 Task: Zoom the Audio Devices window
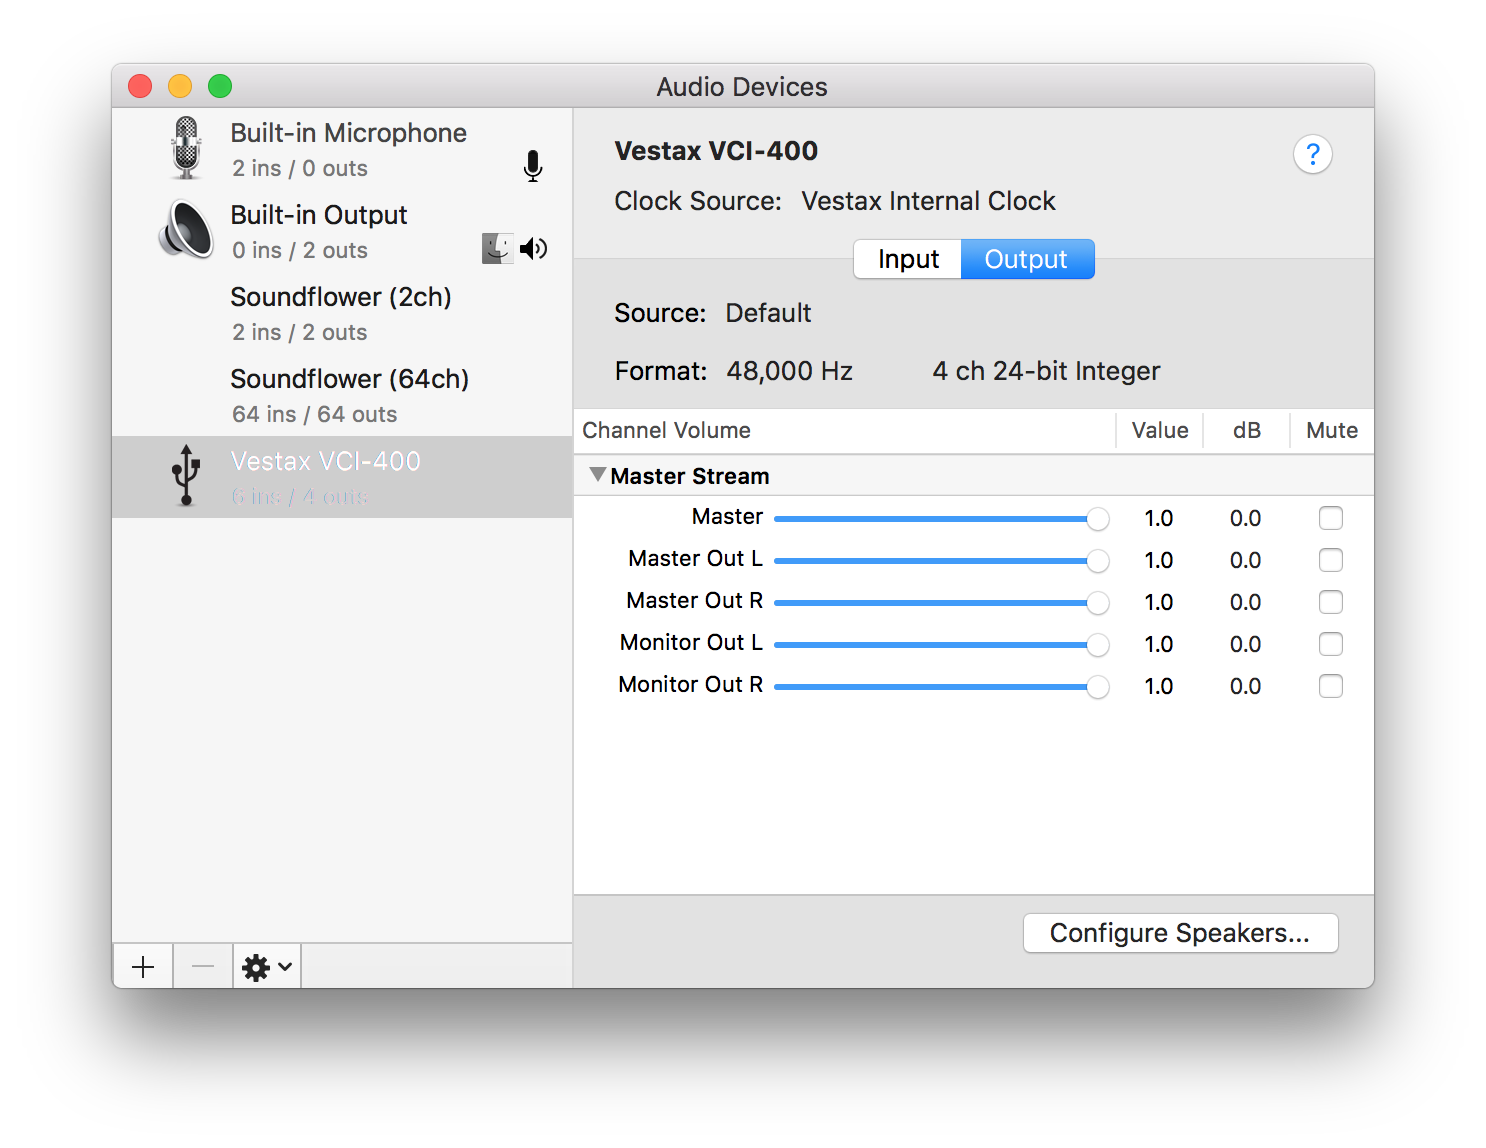pyautogui.click(x=220, y=86)
